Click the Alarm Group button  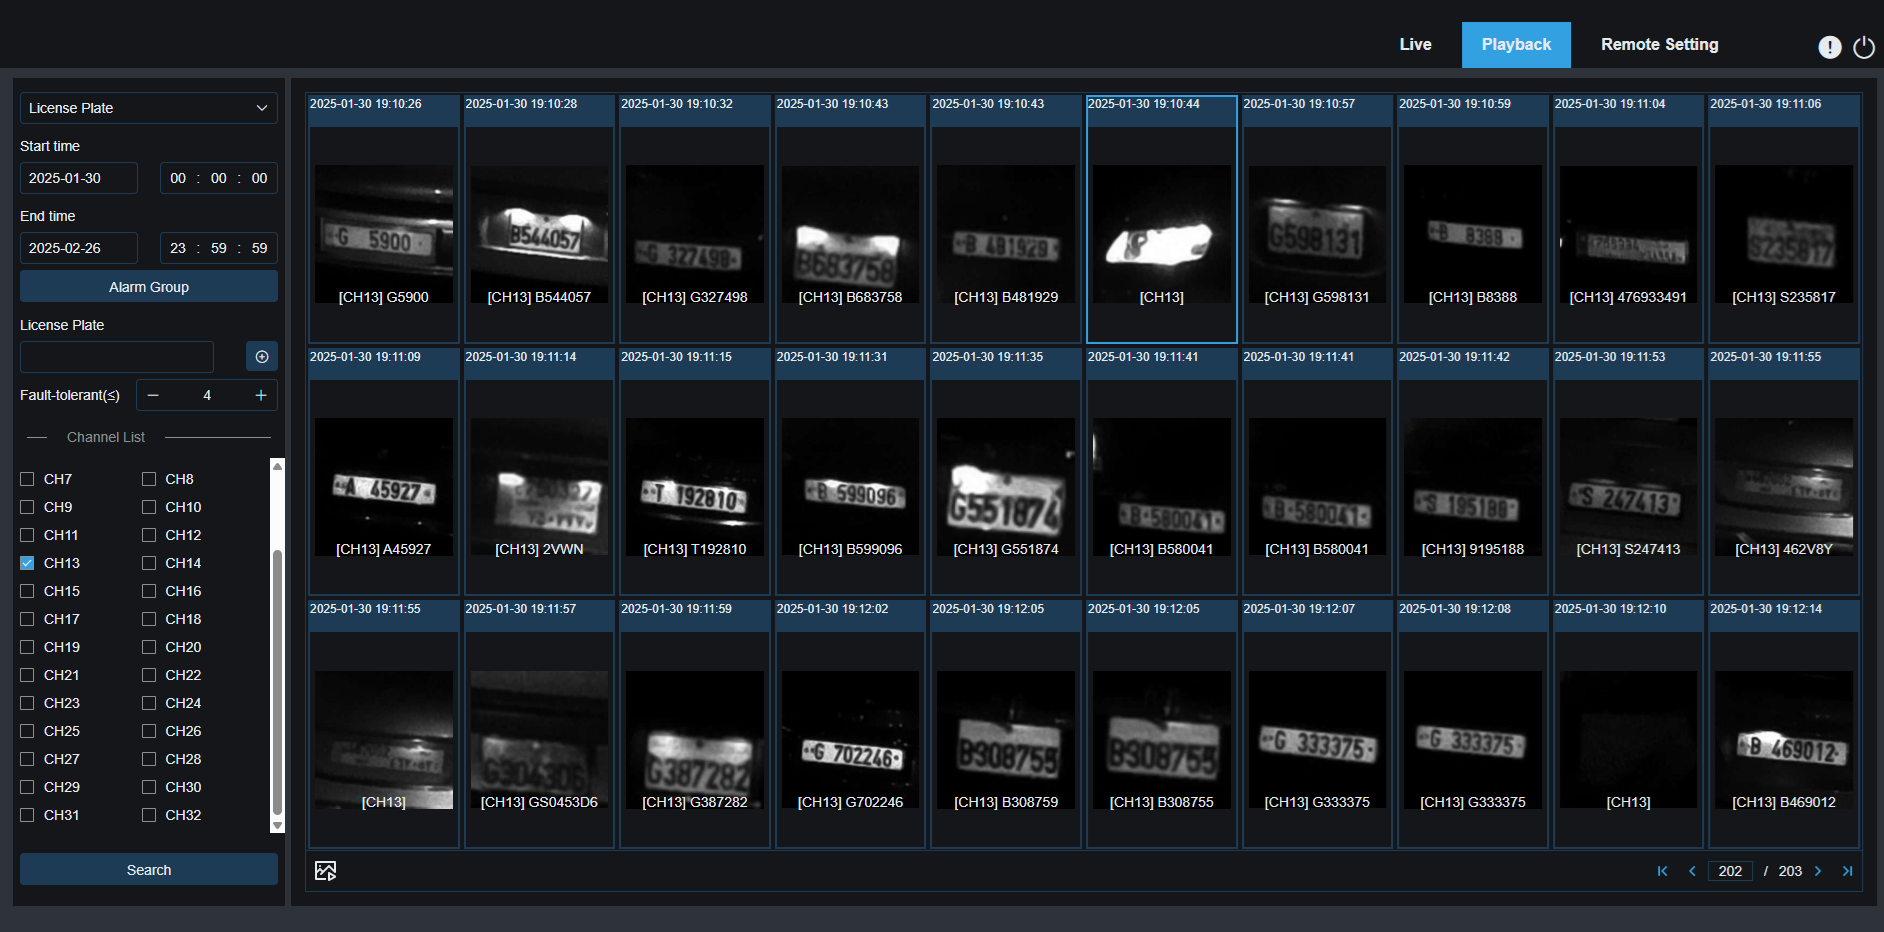pyautogui.click(x=149, y=287)
